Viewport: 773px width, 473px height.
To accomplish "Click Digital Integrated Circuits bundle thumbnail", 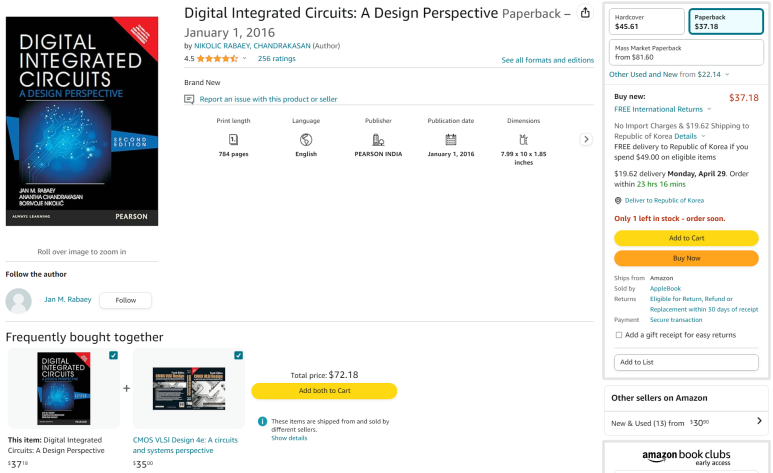I will [64, 388].
